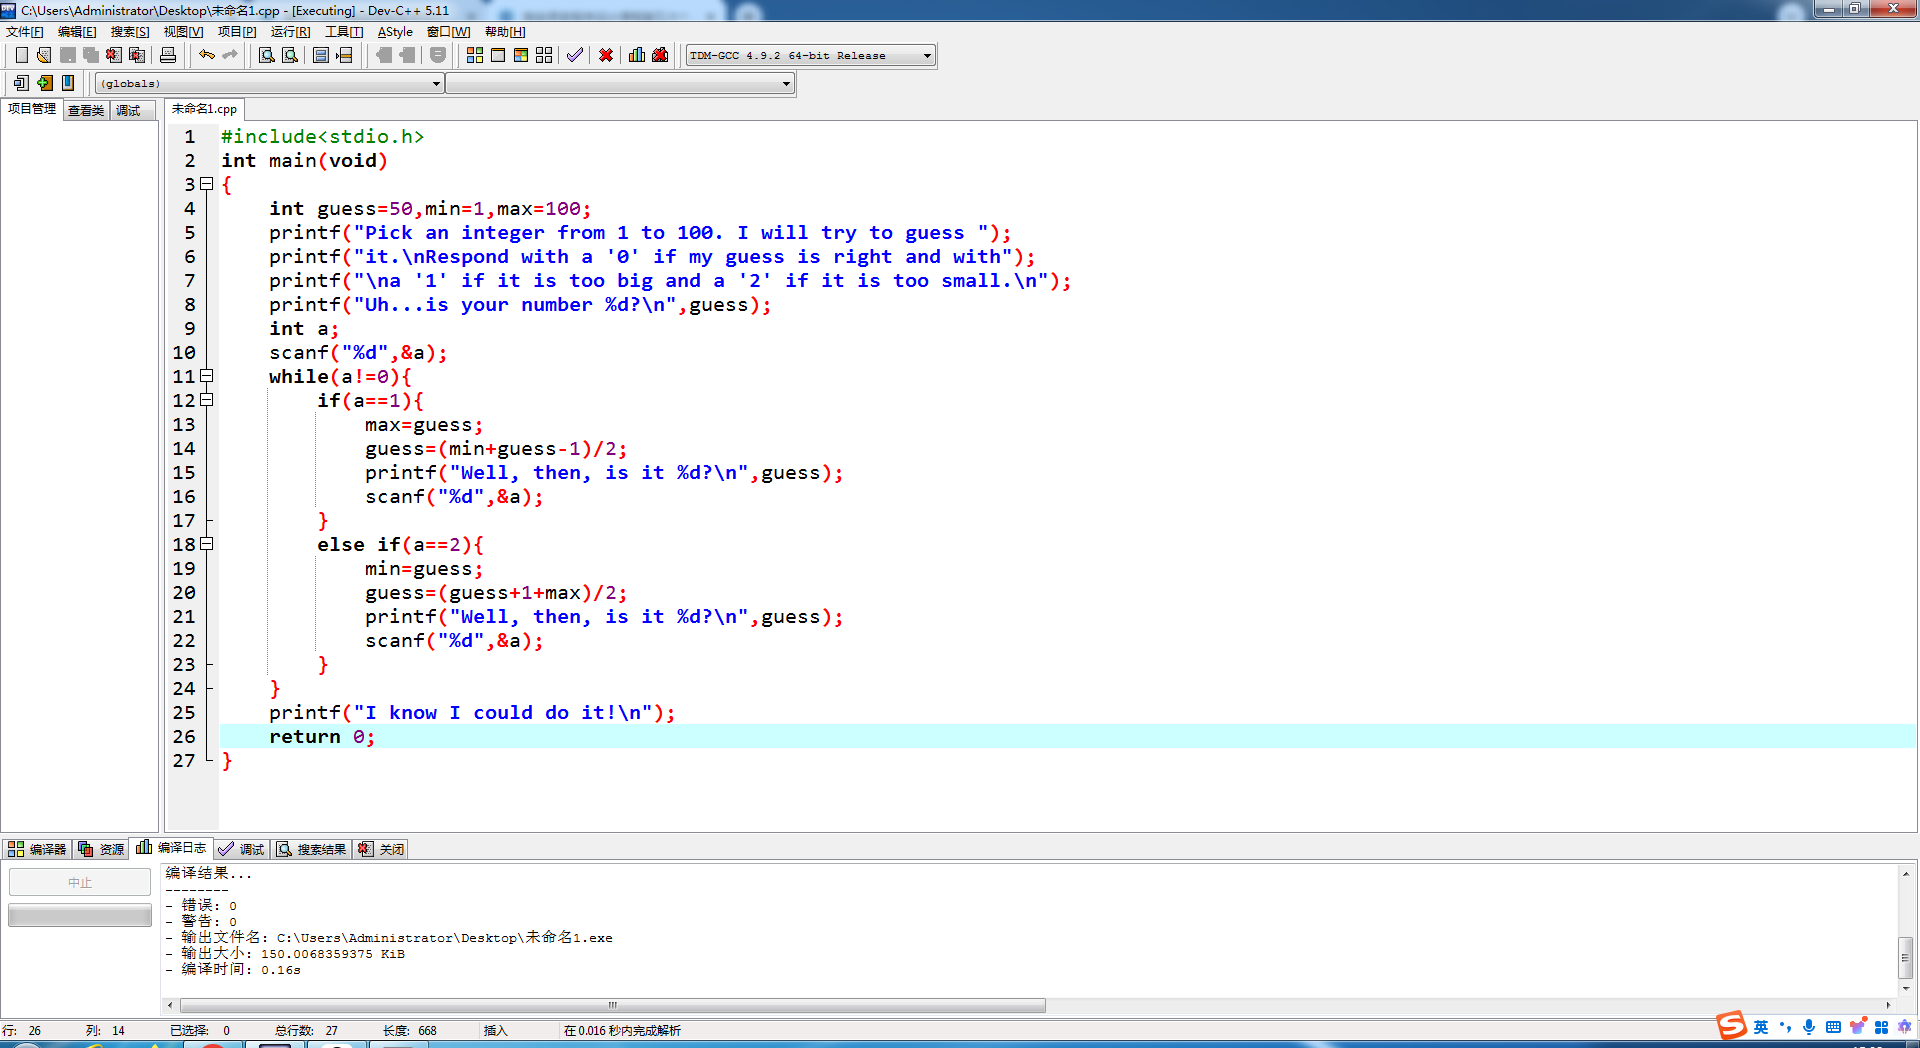This screenshot has height=1048, width=1920.
Task: Open the 项目[P] menu
Action: (237, 32)
